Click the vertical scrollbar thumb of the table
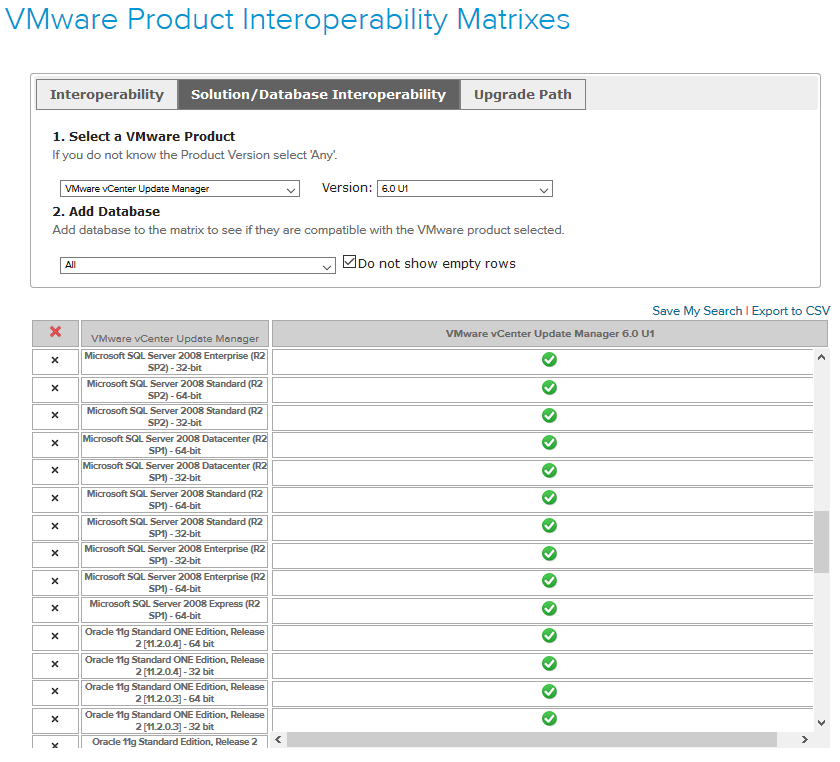This screenshot has height=762, width=840. coord(821,542)
